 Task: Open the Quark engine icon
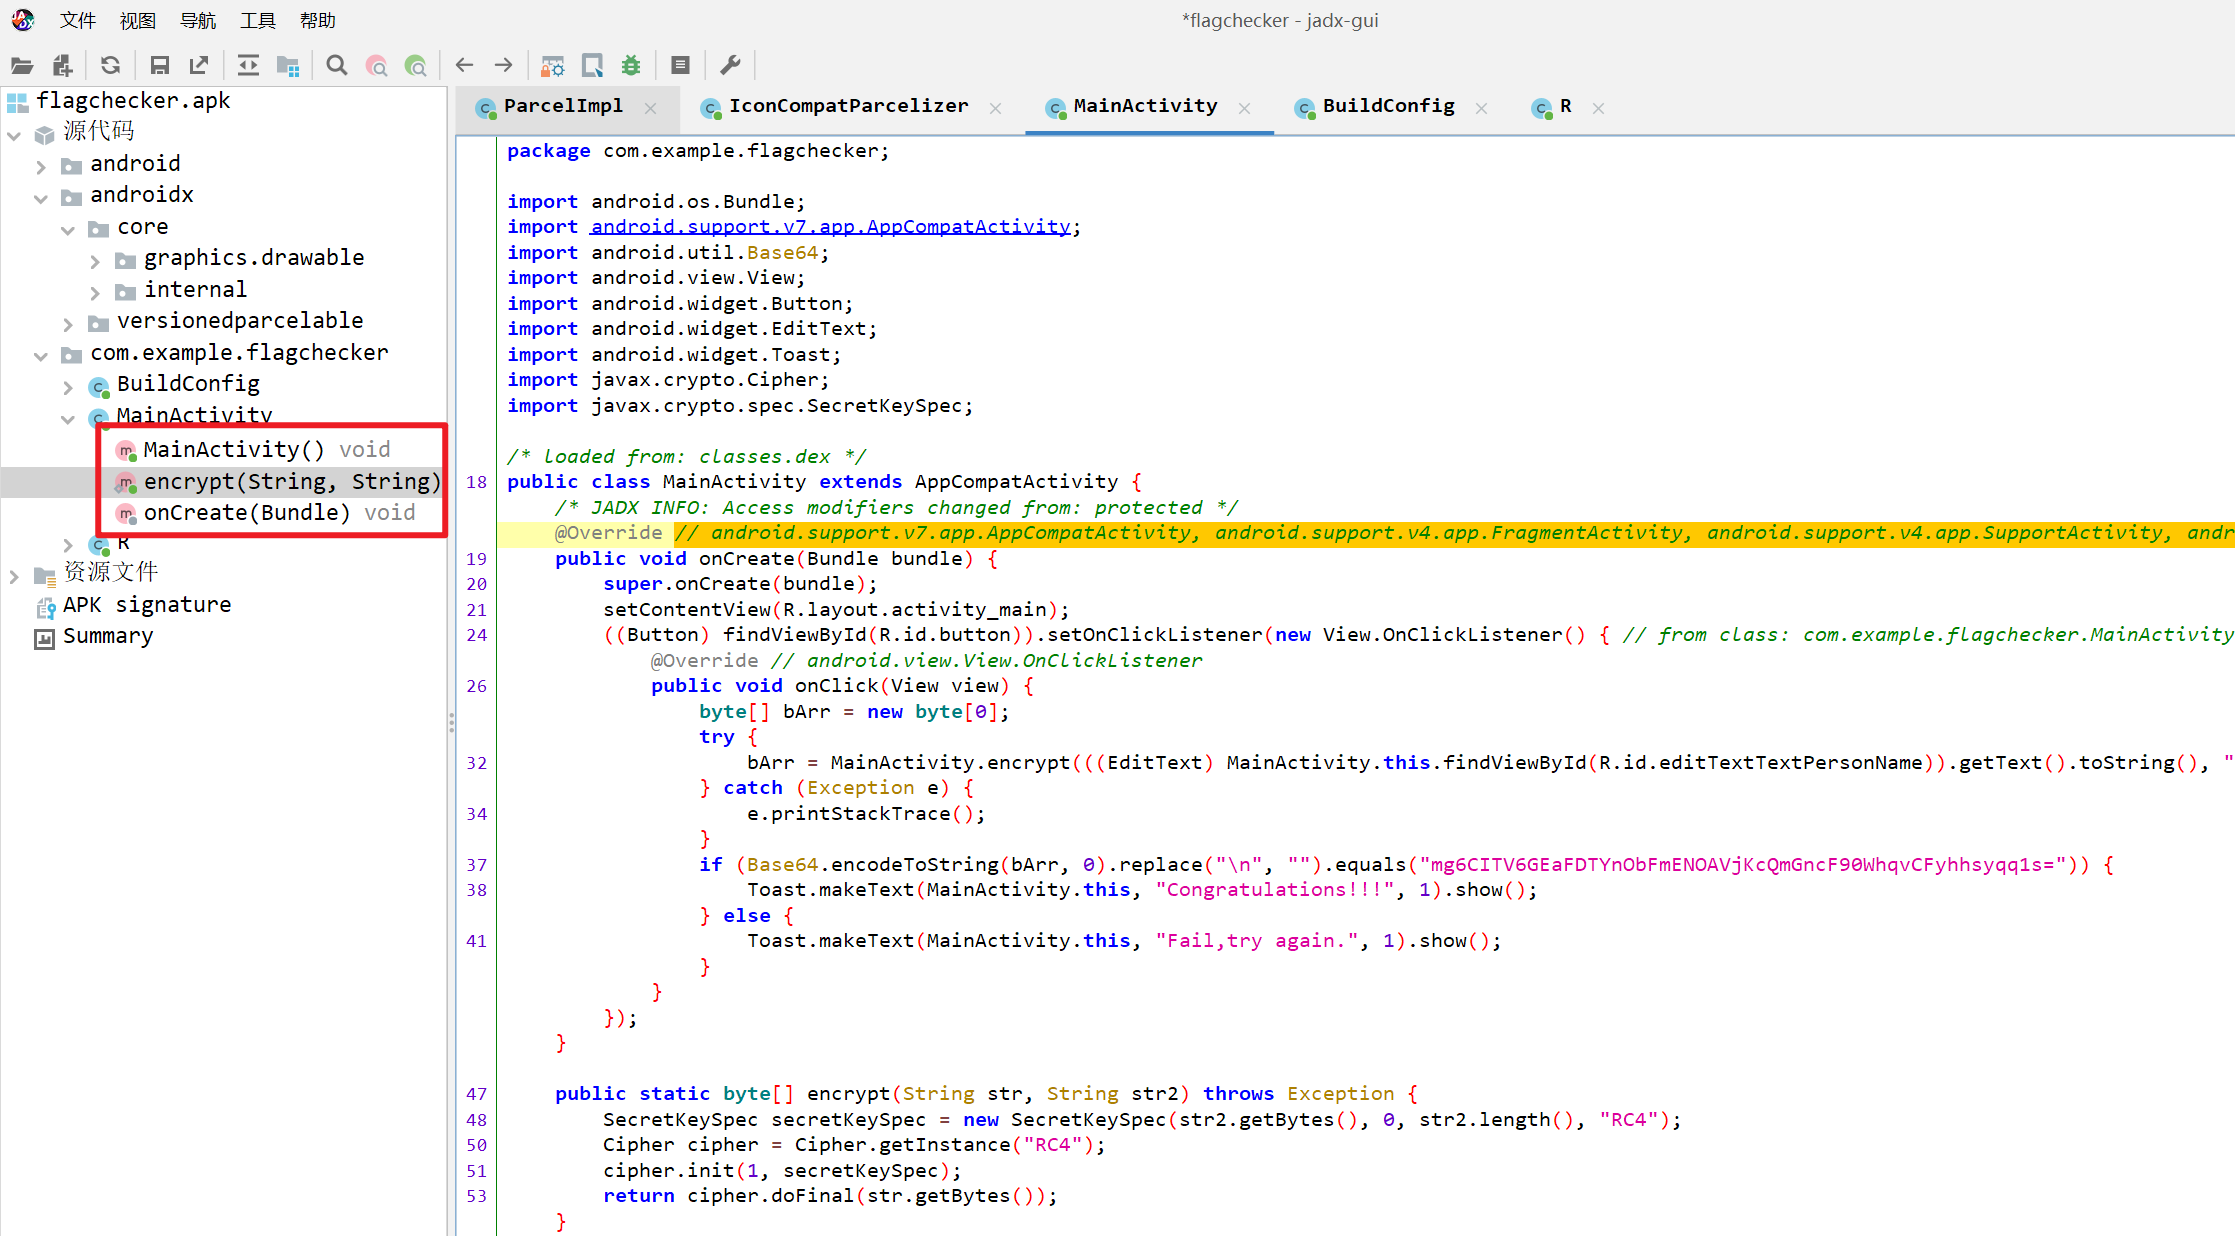(x=592, y=66)
